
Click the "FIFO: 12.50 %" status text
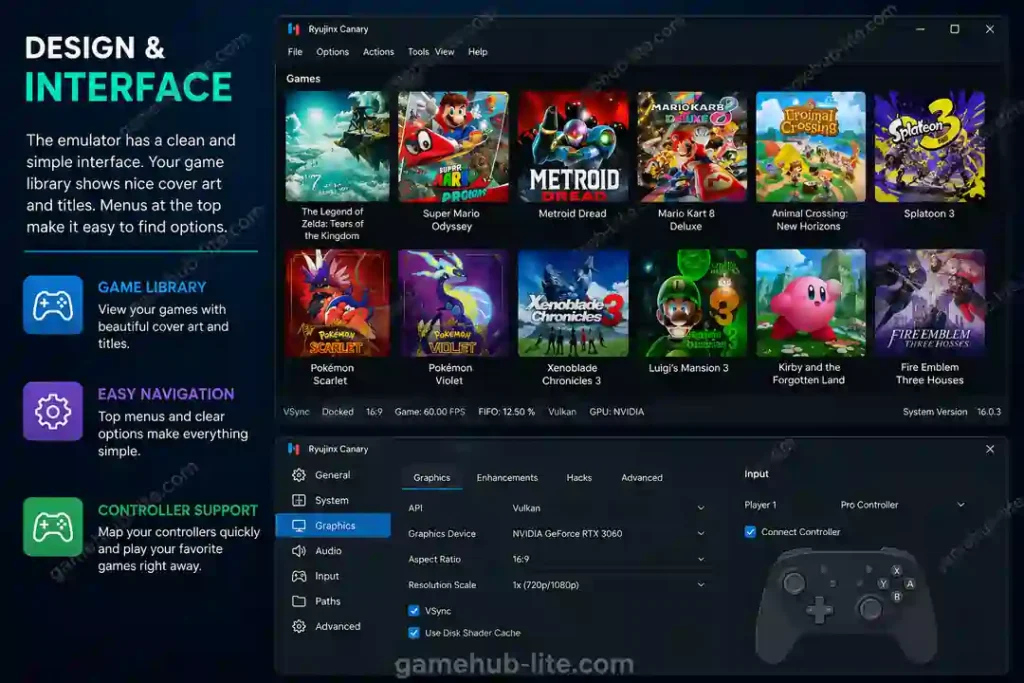[506, 411]
